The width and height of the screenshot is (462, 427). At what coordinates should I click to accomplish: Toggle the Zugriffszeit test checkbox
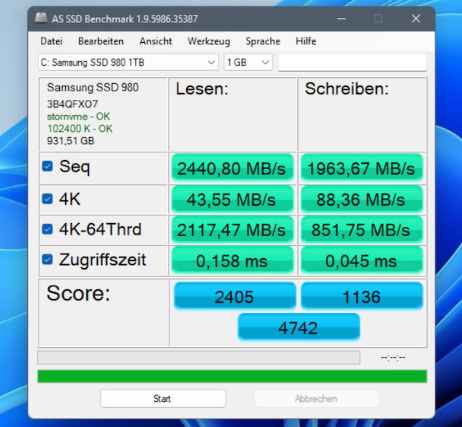click(47, 259)
